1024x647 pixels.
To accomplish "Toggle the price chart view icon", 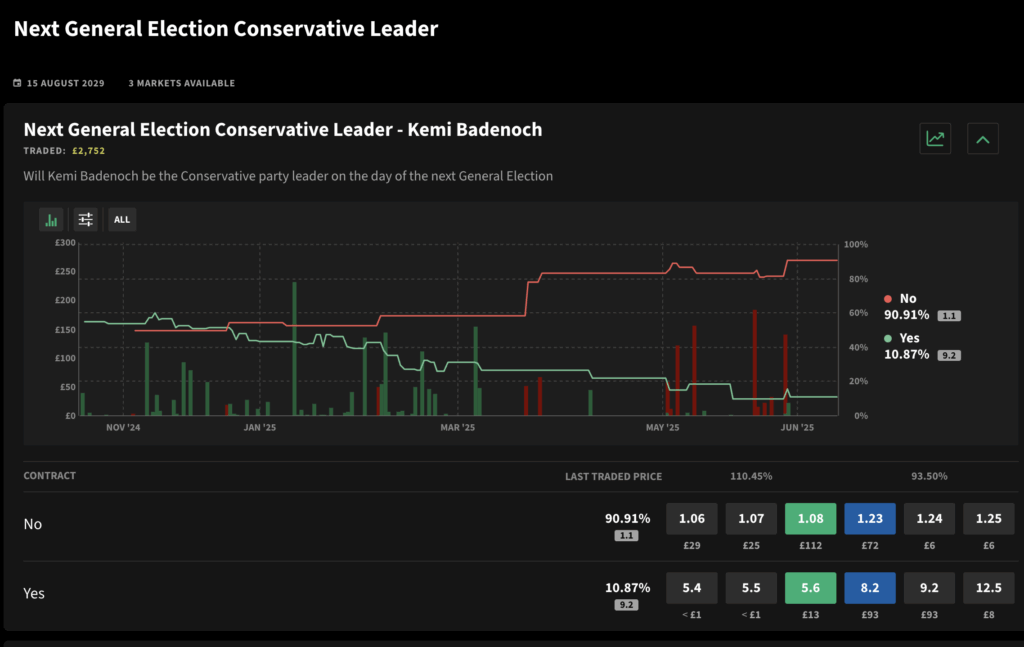I will (935, 138).
